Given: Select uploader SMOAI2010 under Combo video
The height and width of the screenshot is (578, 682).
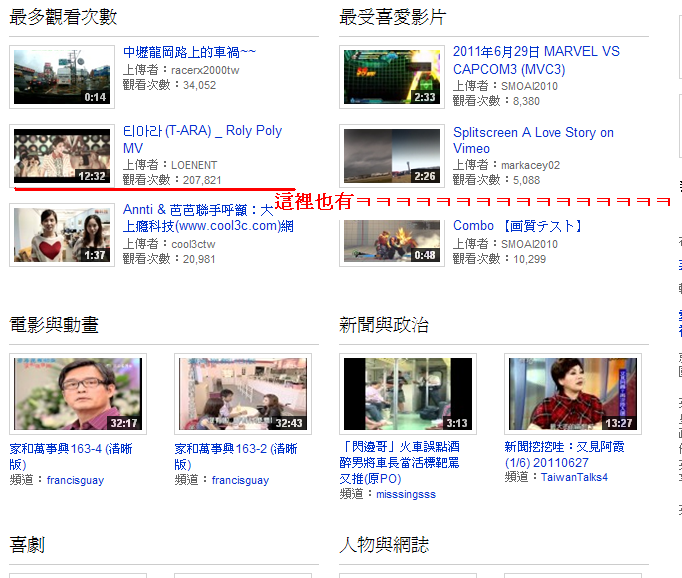Looking at the screenshot, I should (x=529, y=244).
